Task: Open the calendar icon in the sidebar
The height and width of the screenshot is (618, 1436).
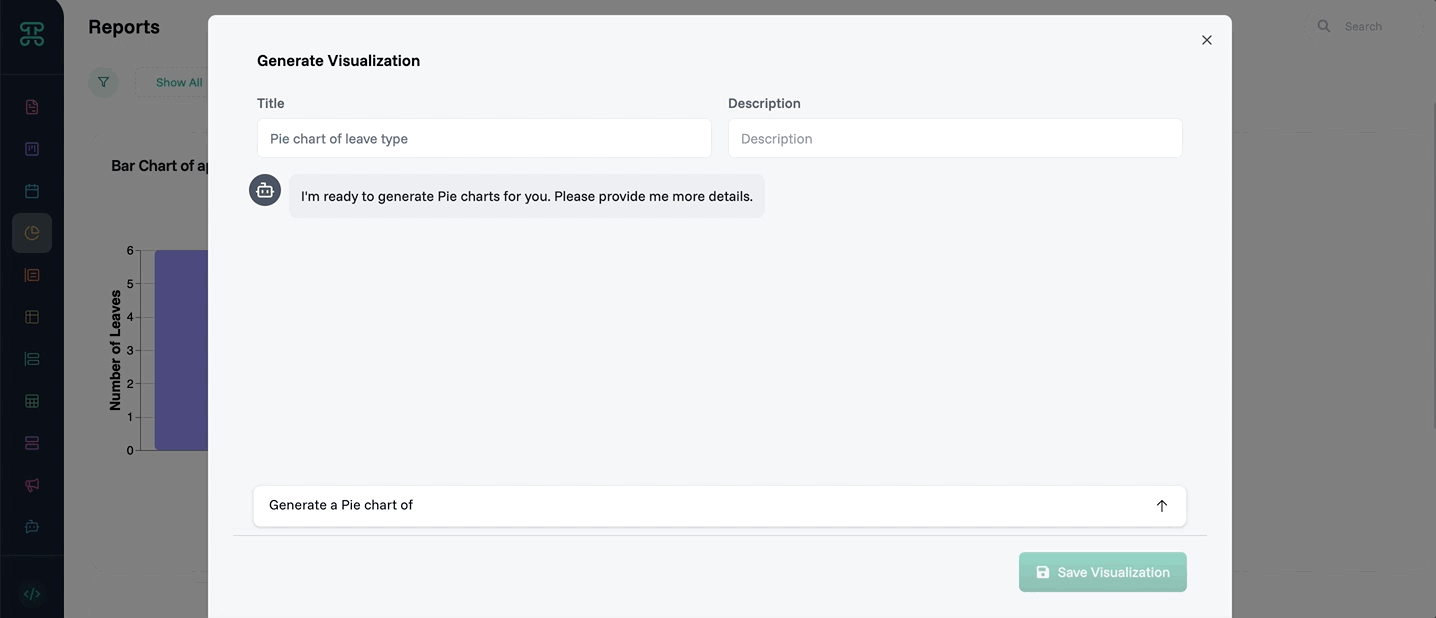Action: click(x=32, y=191)
